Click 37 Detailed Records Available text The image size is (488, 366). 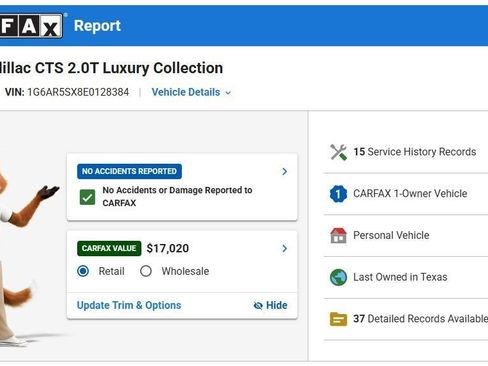tap(421, 319)
